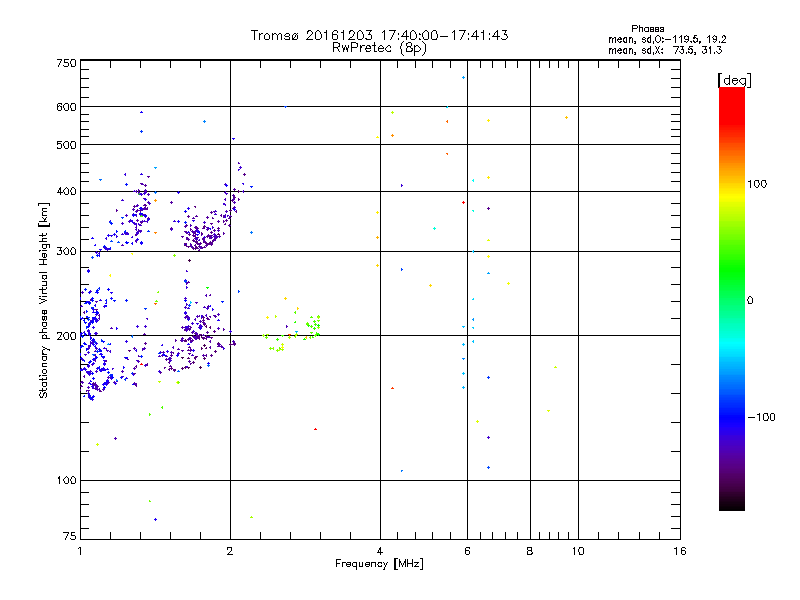Viewport: 800px width, 600px height.
Task: Click the '750' height axis tick label
Action: (x=66, y=63)
